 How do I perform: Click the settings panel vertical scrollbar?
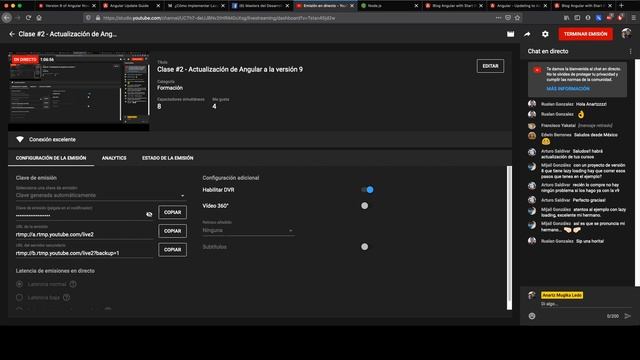[x=509, y=238]
